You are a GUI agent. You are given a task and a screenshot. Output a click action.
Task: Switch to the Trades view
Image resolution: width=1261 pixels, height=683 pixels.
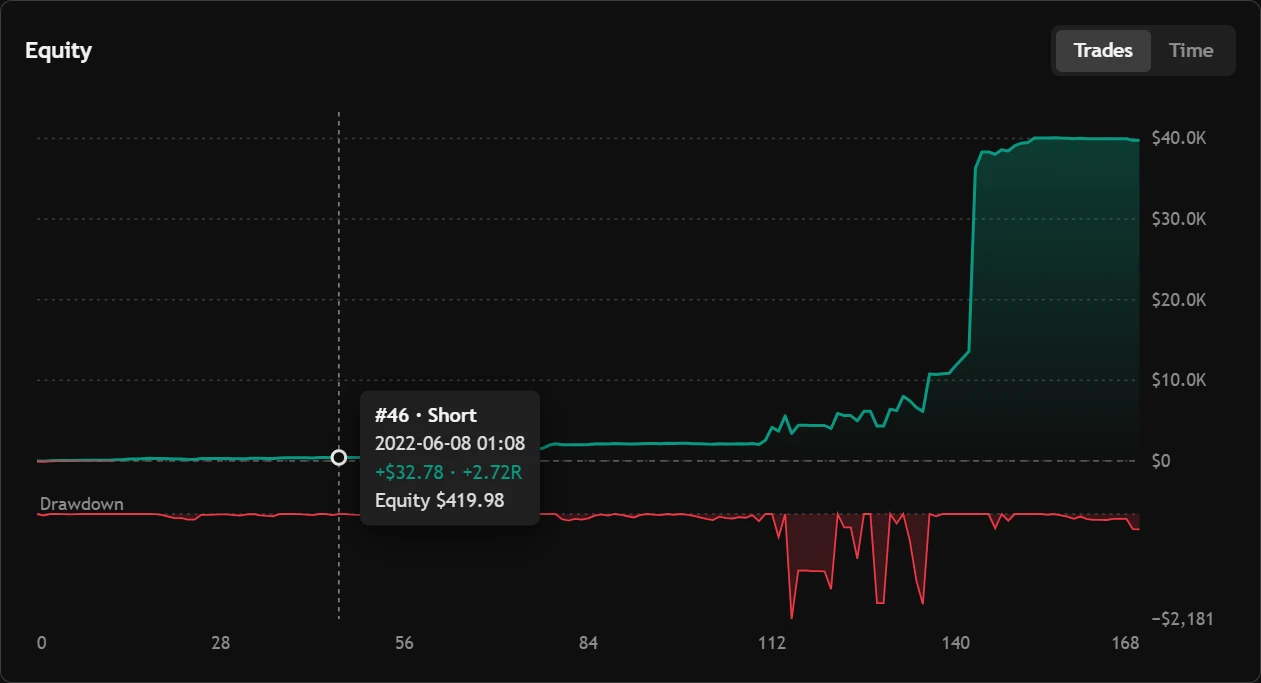coord(1103,51)
